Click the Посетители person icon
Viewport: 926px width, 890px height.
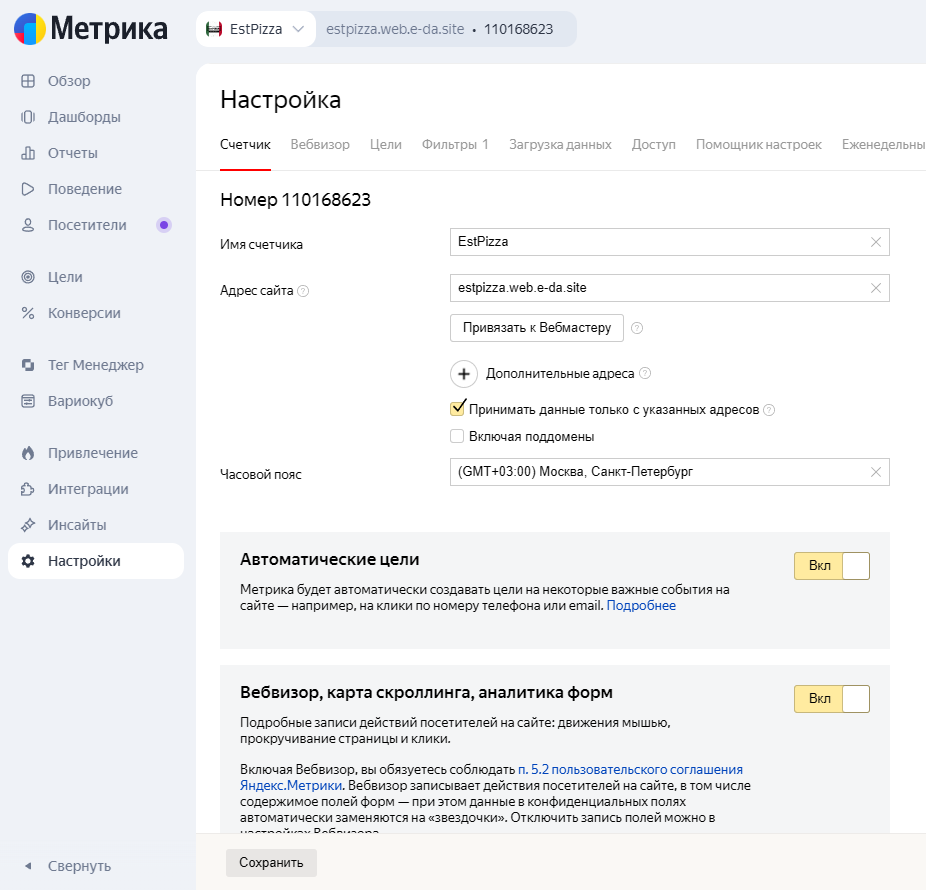click(28, 225)
